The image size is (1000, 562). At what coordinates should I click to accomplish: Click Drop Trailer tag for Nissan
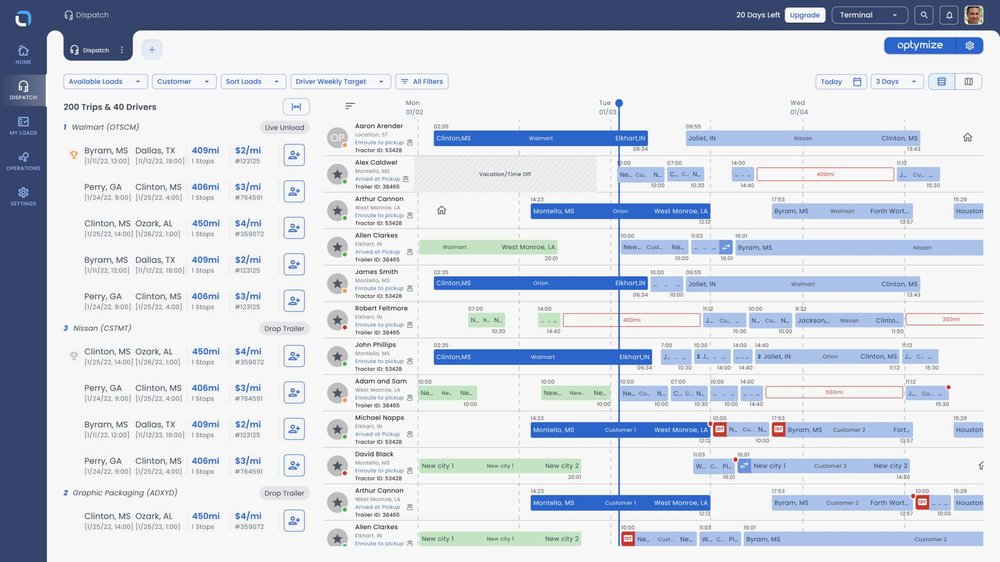pyautogui.click(x=284, y=329)
